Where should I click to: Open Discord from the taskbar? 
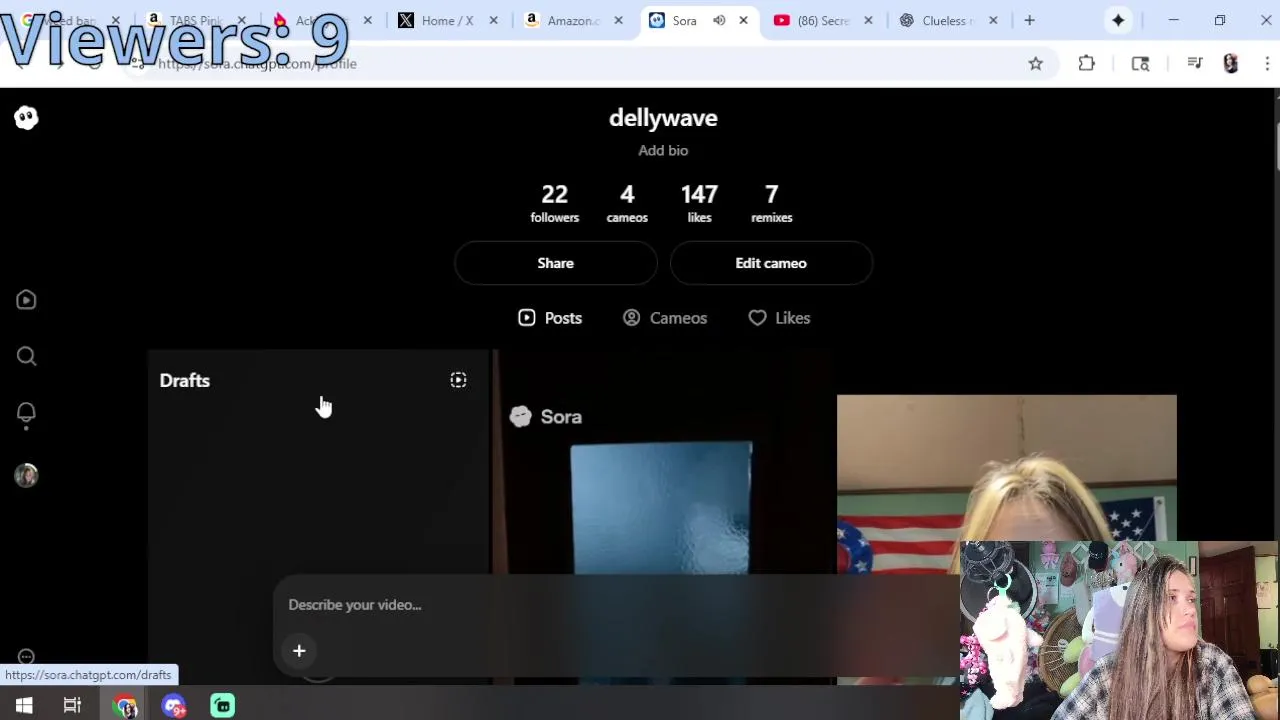pyautogui.click(x=174, y=706)
